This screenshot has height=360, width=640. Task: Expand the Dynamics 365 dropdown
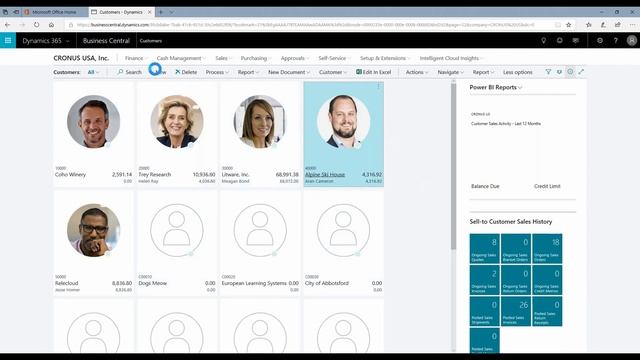click(67, 41)
